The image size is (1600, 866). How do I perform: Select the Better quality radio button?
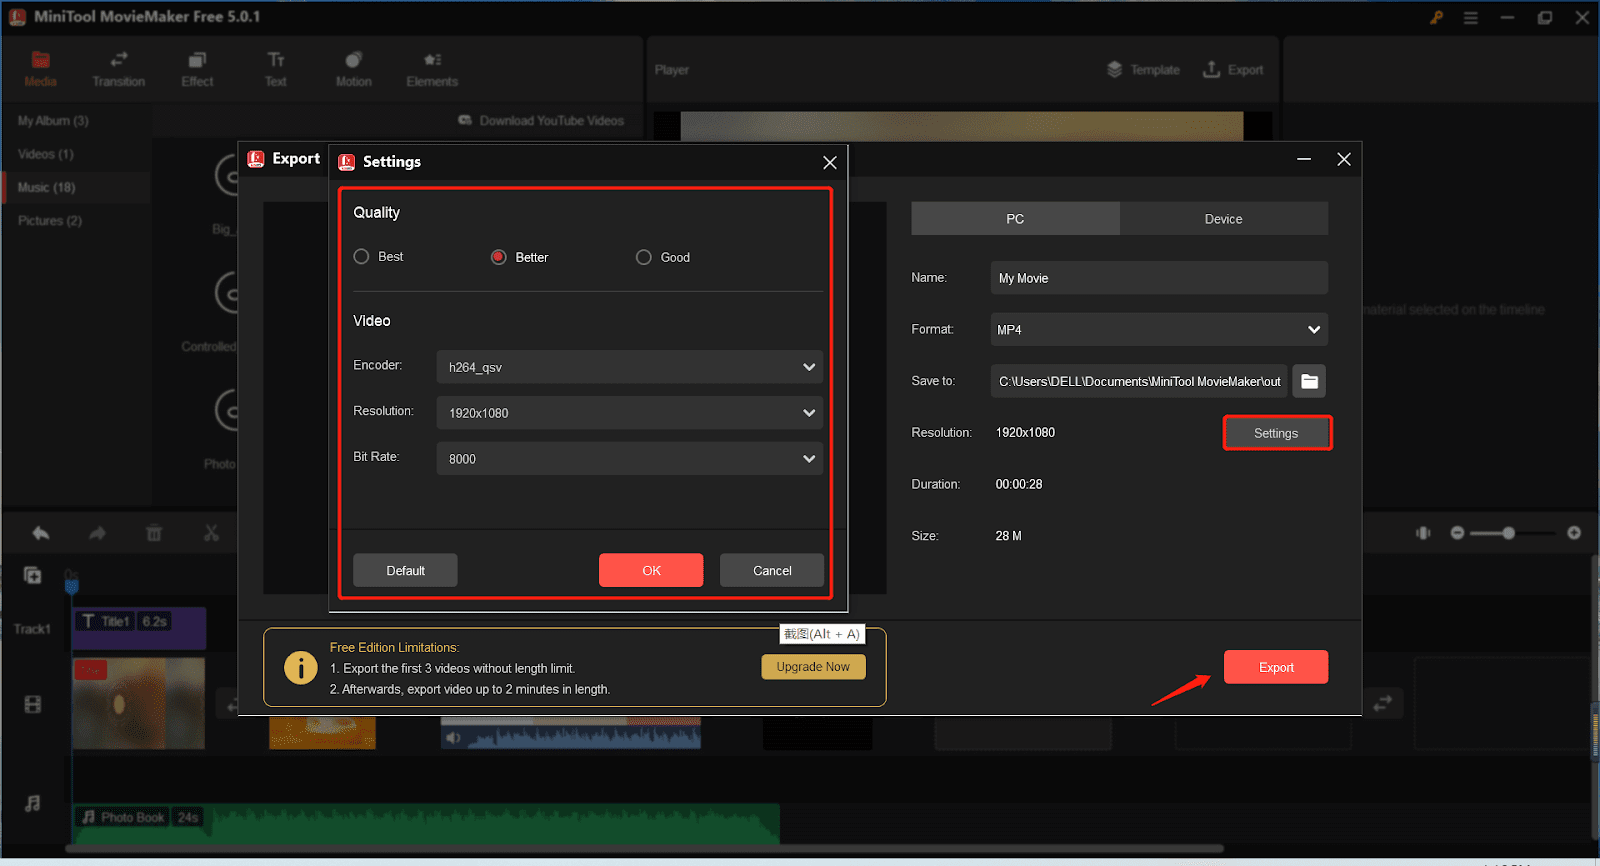click(x=498, y=257)
